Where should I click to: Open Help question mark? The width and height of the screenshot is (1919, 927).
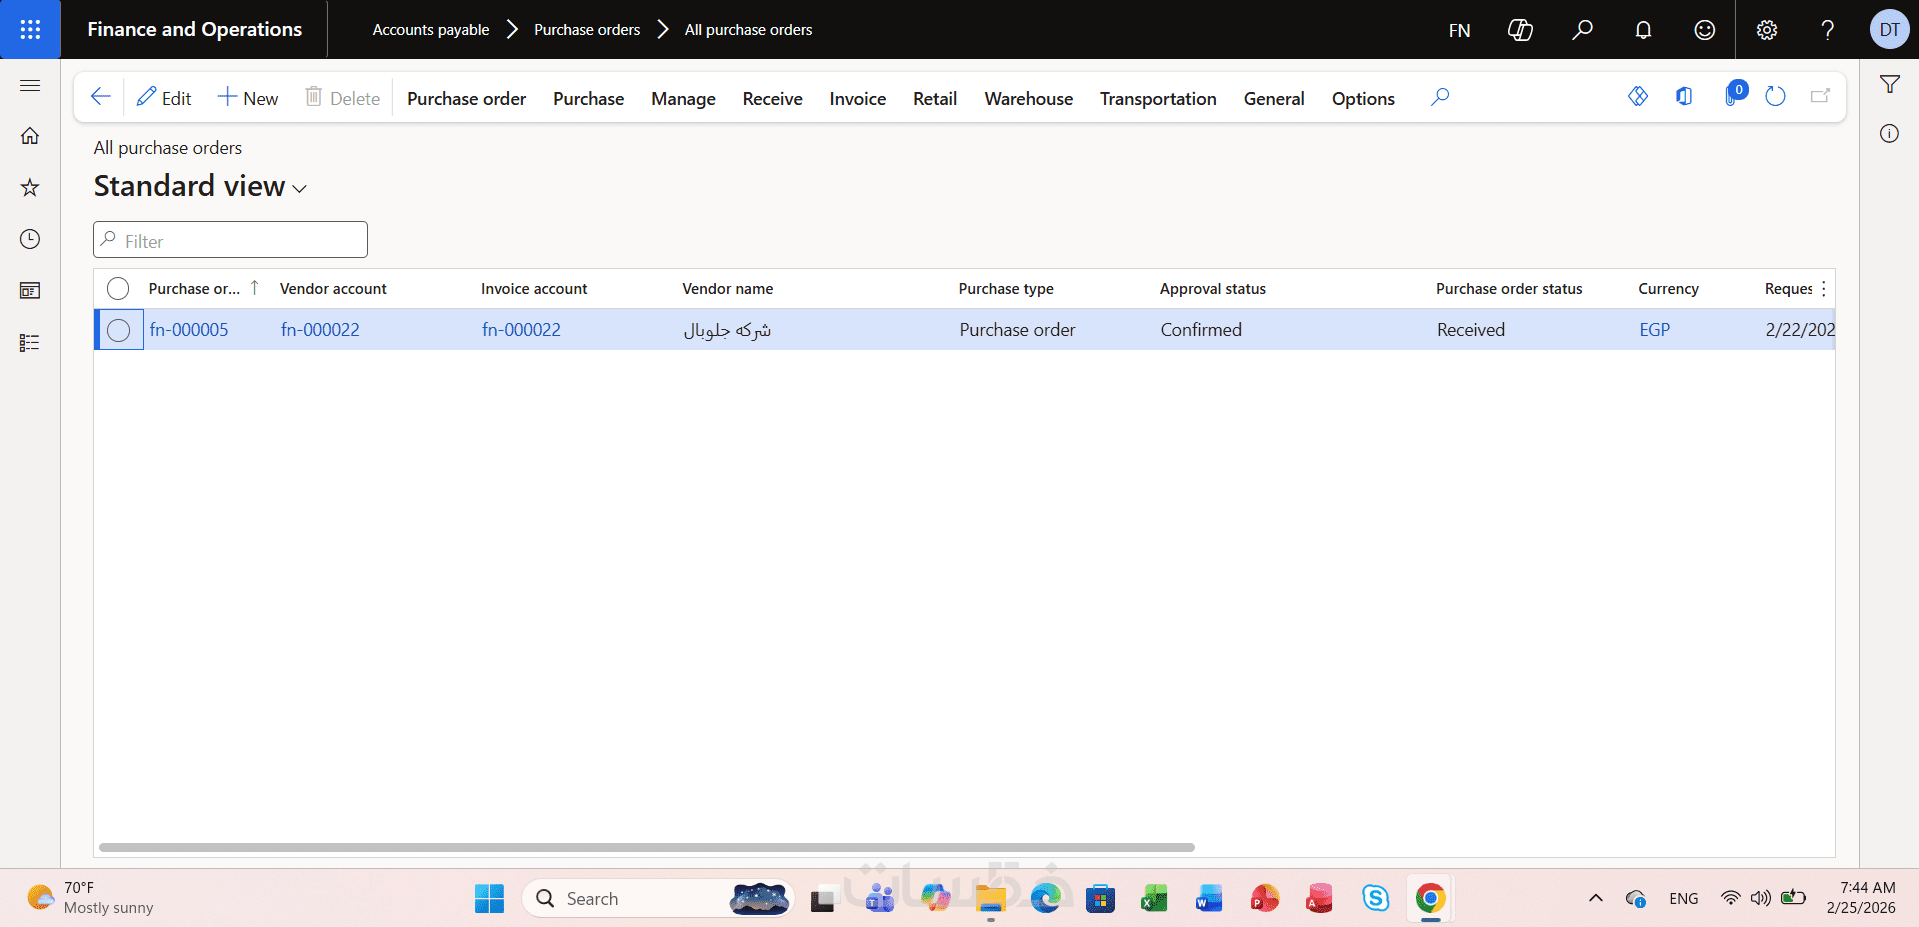tap(1828, 30)
